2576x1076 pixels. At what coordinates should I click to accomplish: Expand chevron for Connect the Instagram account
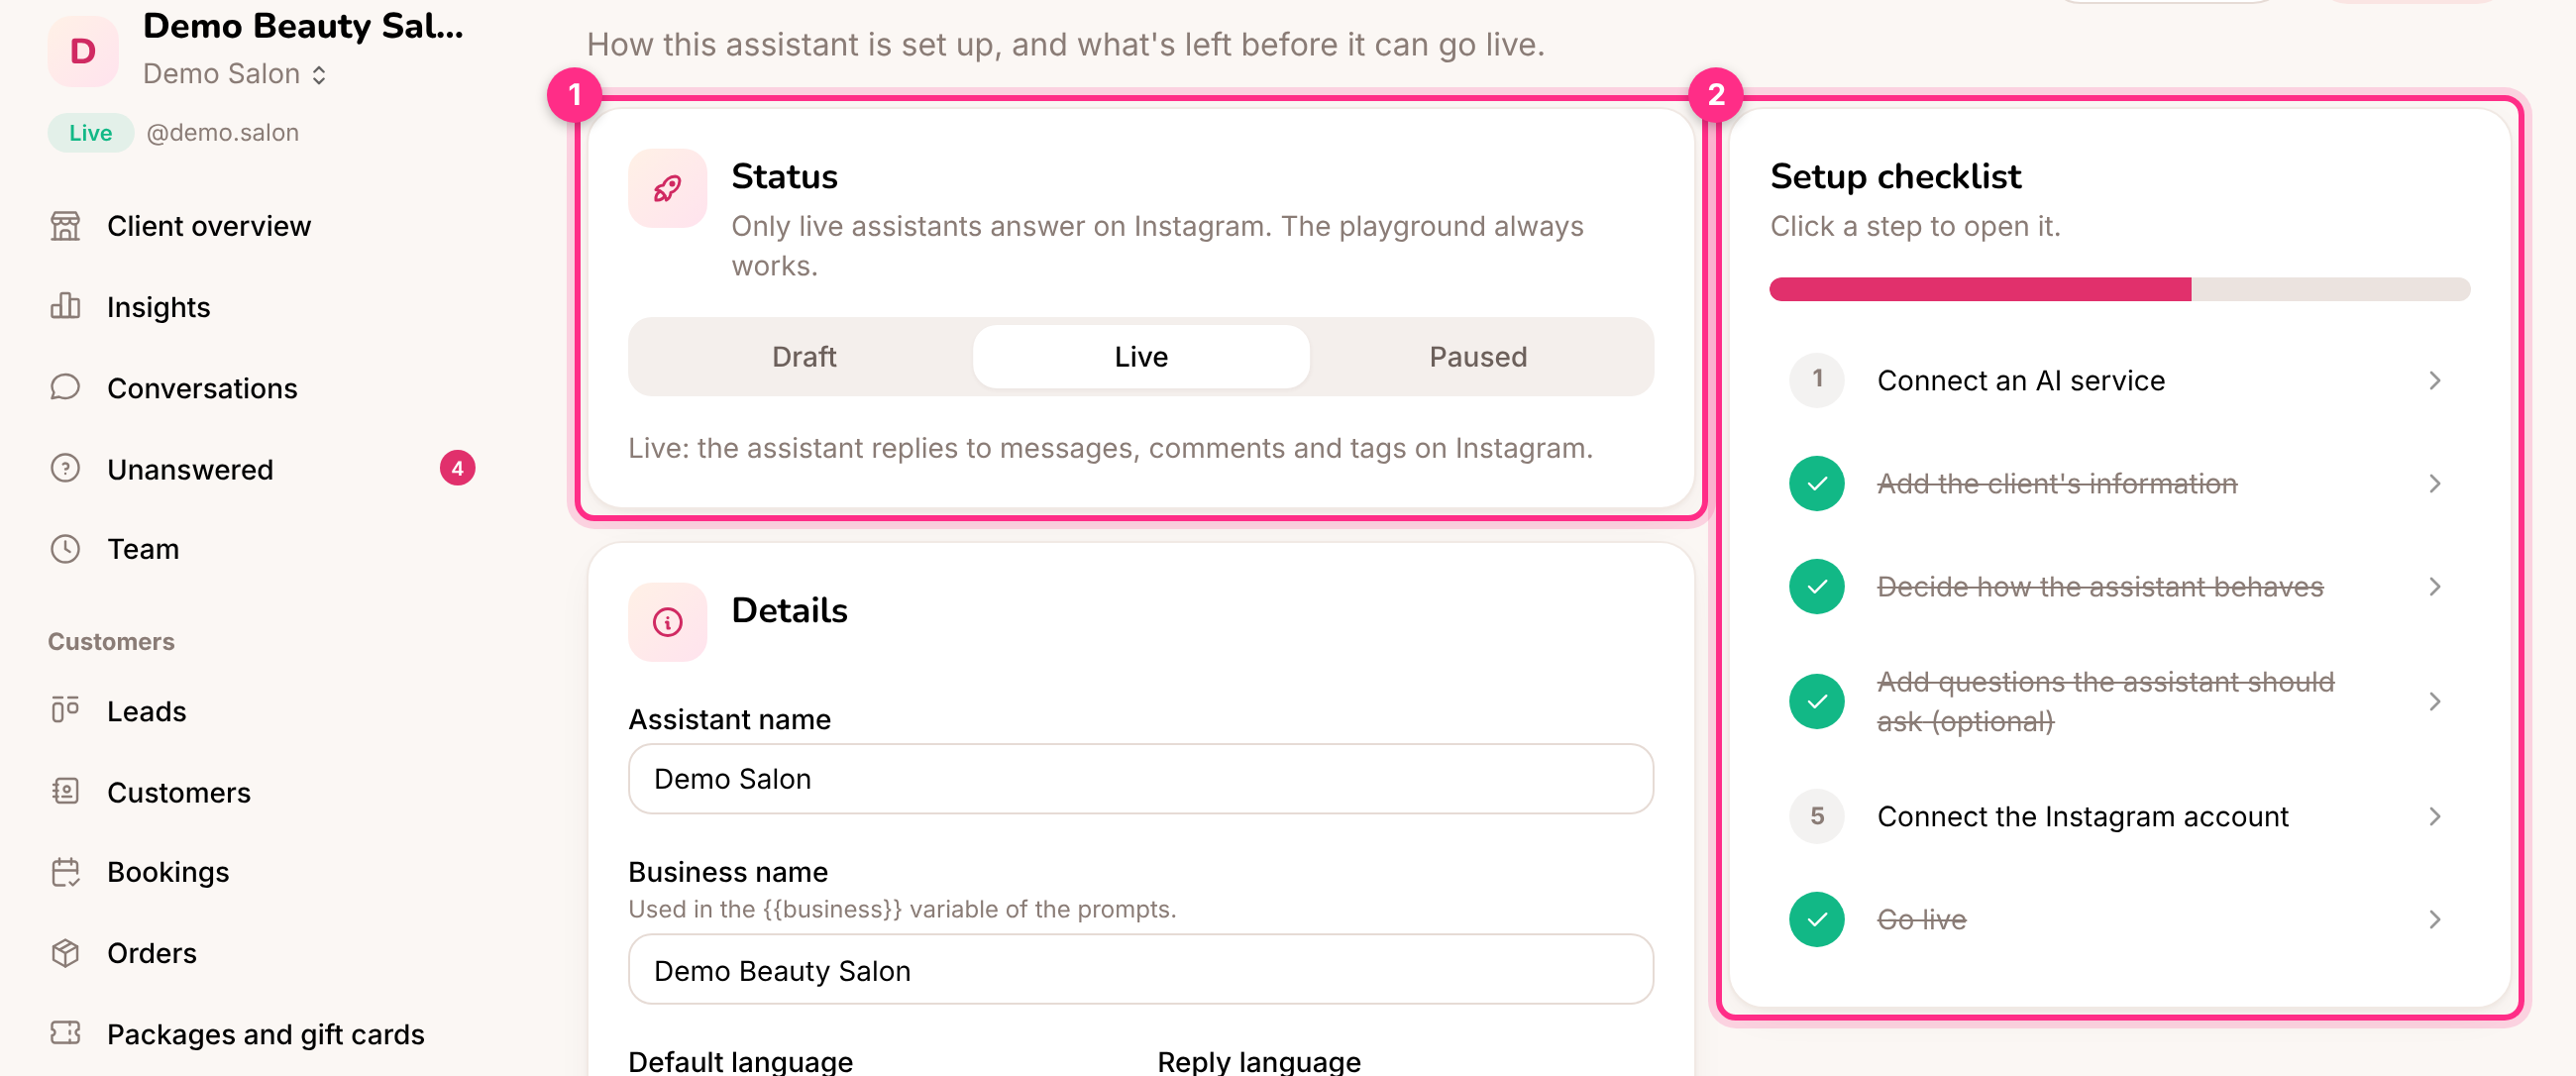pos(2434,817)
